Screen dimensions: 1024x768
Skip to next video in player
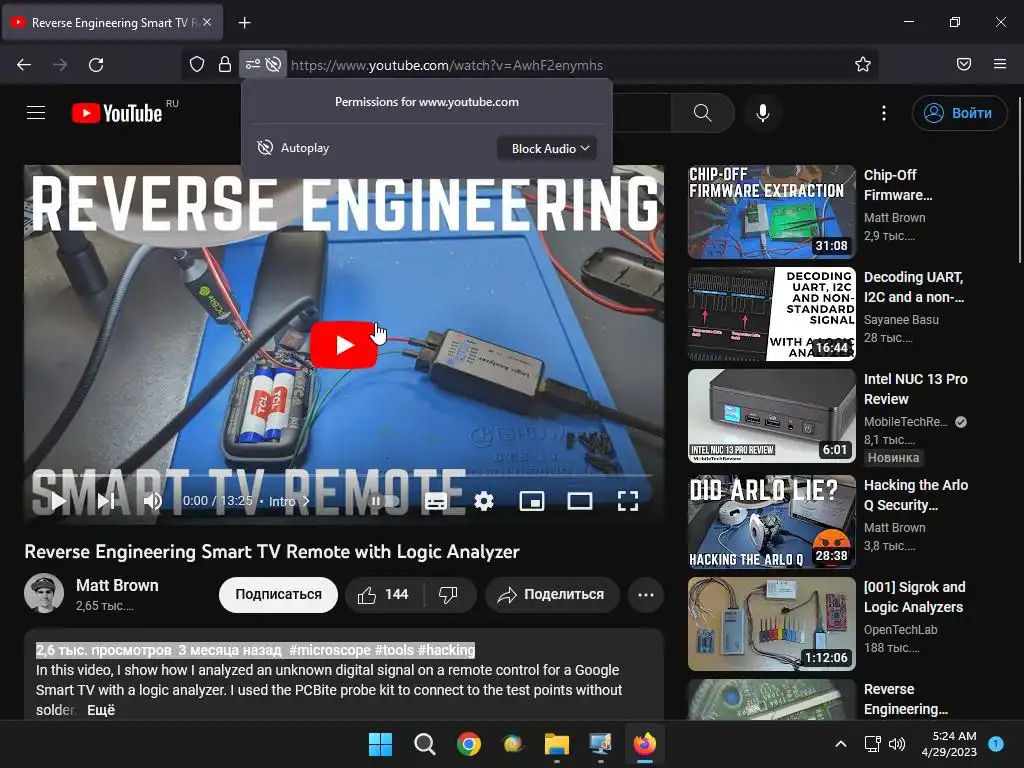coord(106,501)
